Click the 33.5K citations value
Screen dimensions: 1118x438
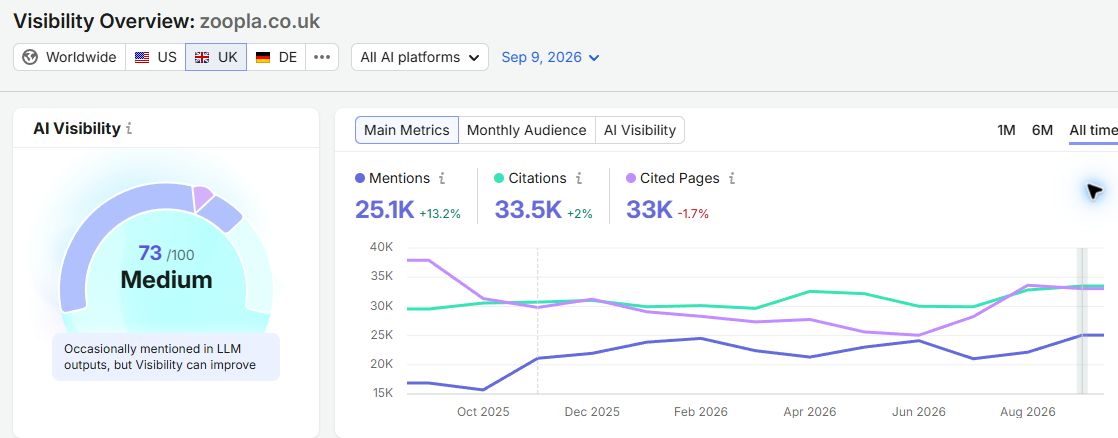pos(528,210)
